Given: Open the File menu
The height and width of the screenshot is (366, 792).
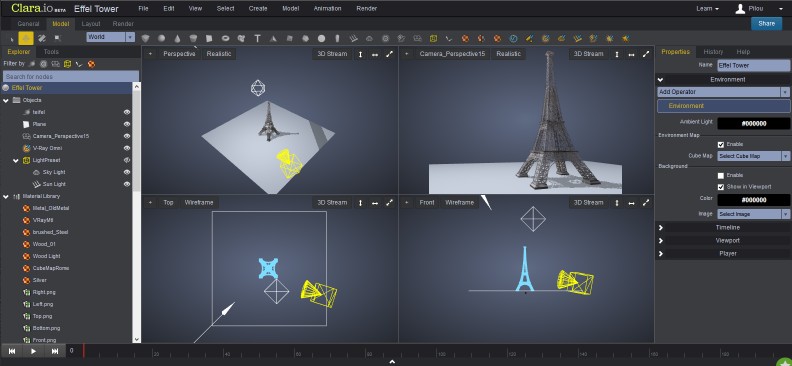Looking at the screenshot, I should [x=143, y=9].
